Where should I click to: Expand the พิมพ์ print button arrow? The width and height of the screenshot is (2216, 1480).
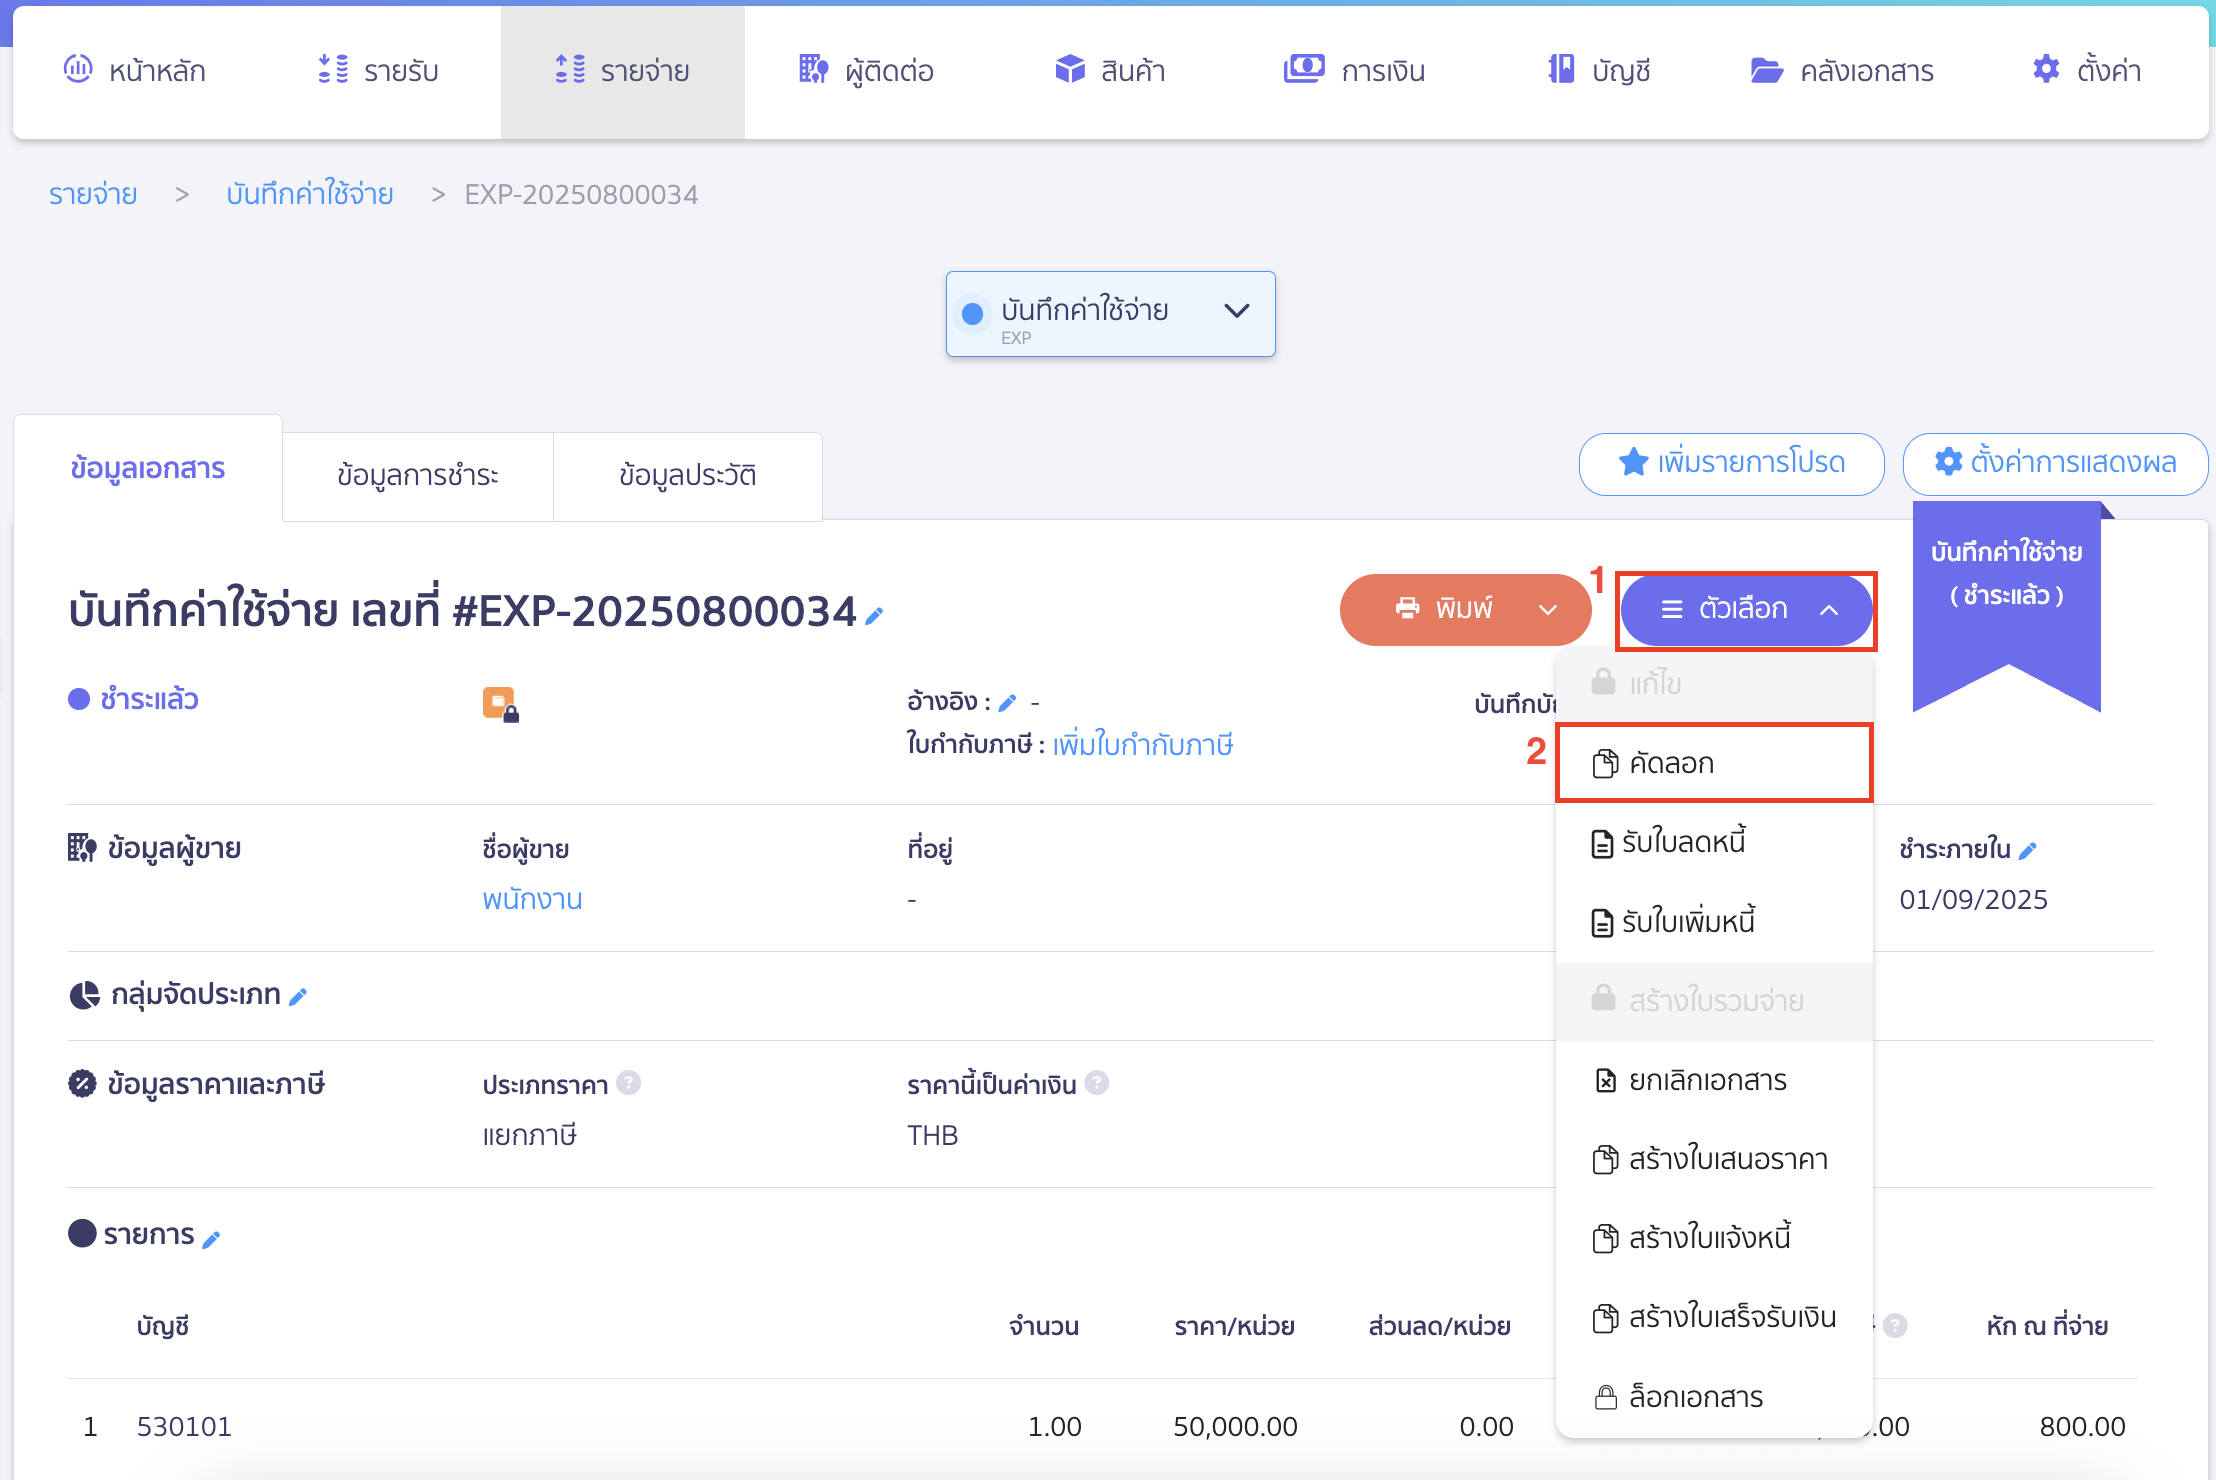(1548, 610)
